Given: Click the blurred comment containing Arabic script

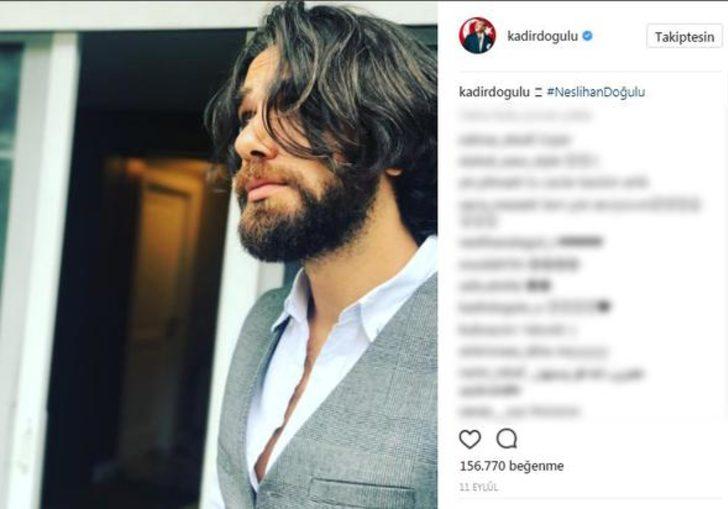Looking at the screenshot, I should [x=552, y=380].
